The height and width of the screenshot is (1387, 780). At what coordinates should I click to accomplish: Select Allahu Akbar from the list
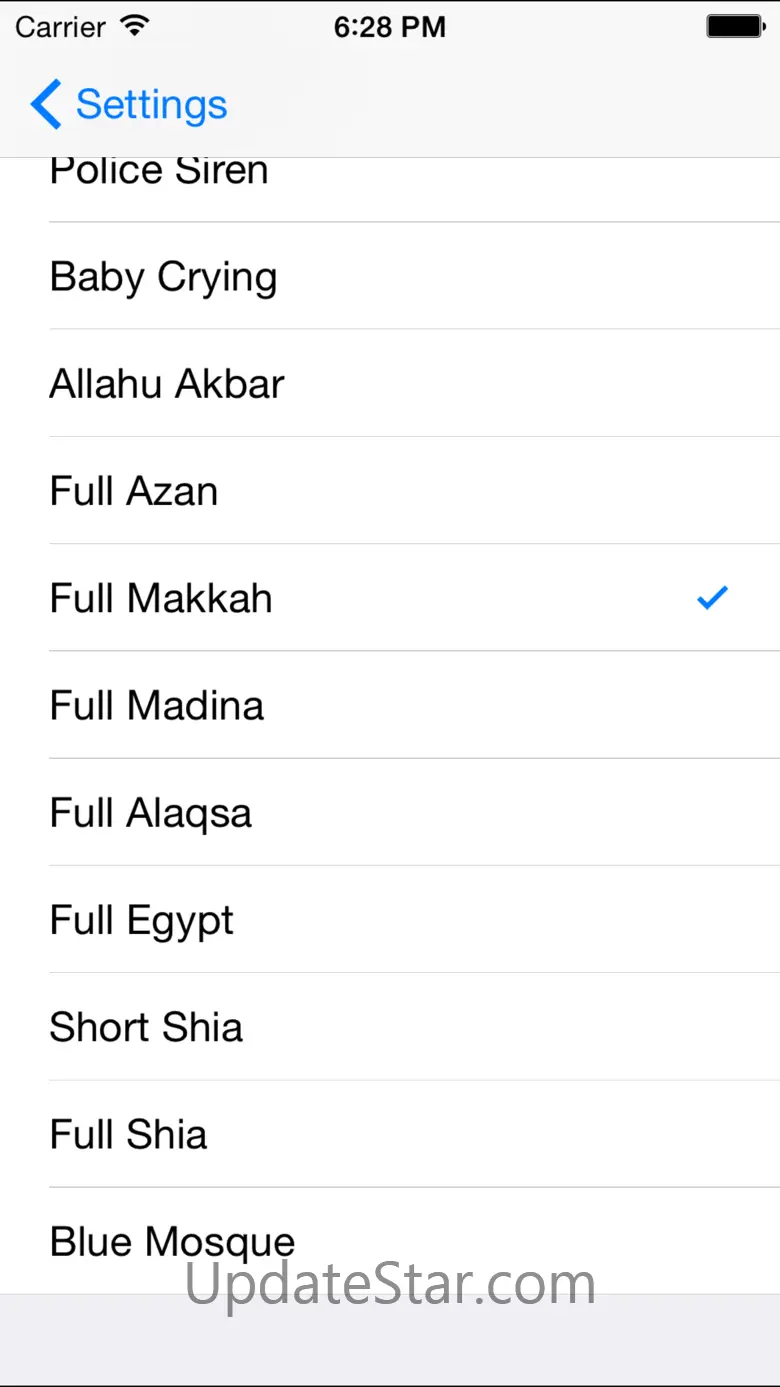[x=167, y=384]
